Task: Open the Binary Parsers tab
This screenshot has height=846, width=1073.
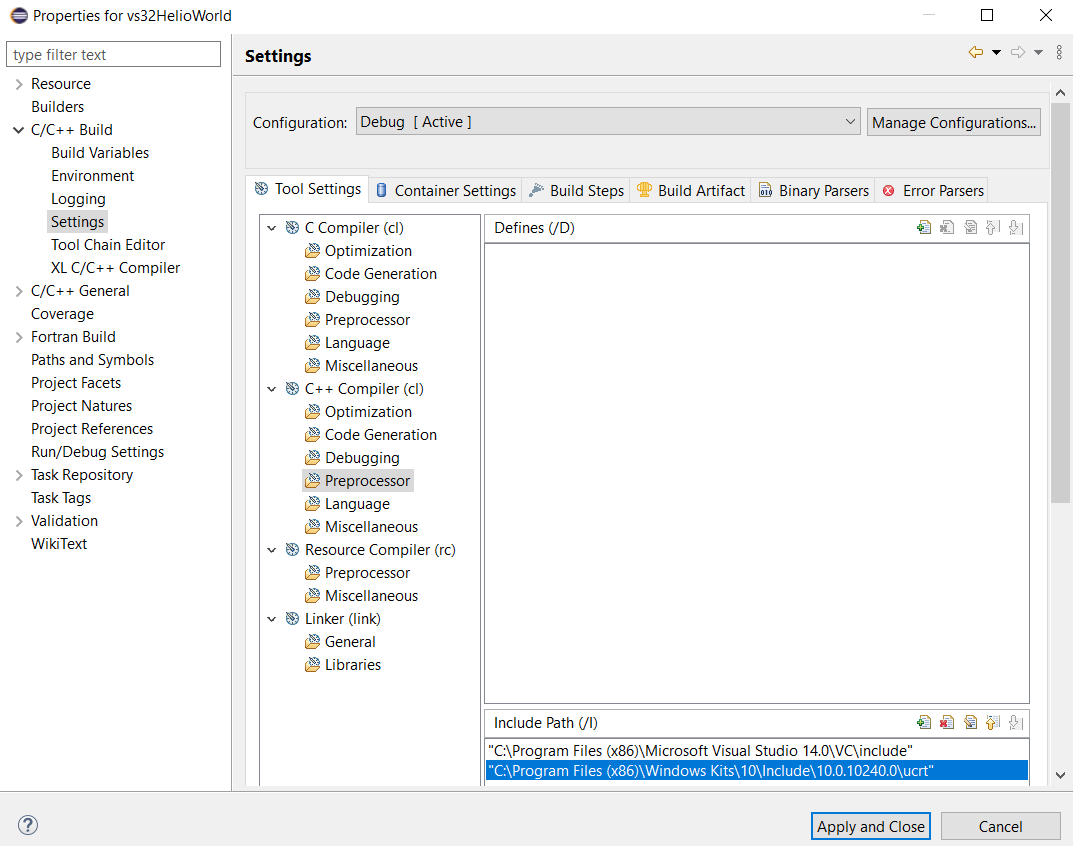Action: pos(813,190)
